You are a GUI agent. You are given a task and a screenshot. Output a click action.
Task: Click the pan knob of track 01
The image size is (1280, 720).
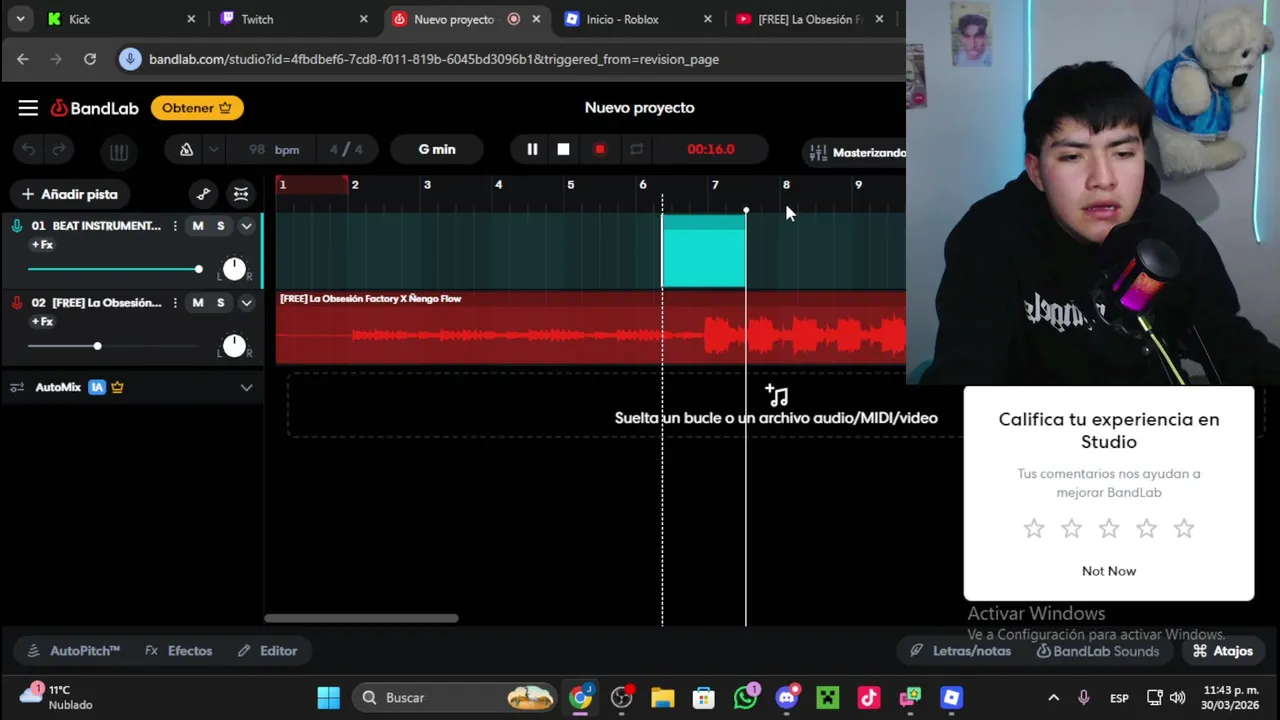(234, 269)
